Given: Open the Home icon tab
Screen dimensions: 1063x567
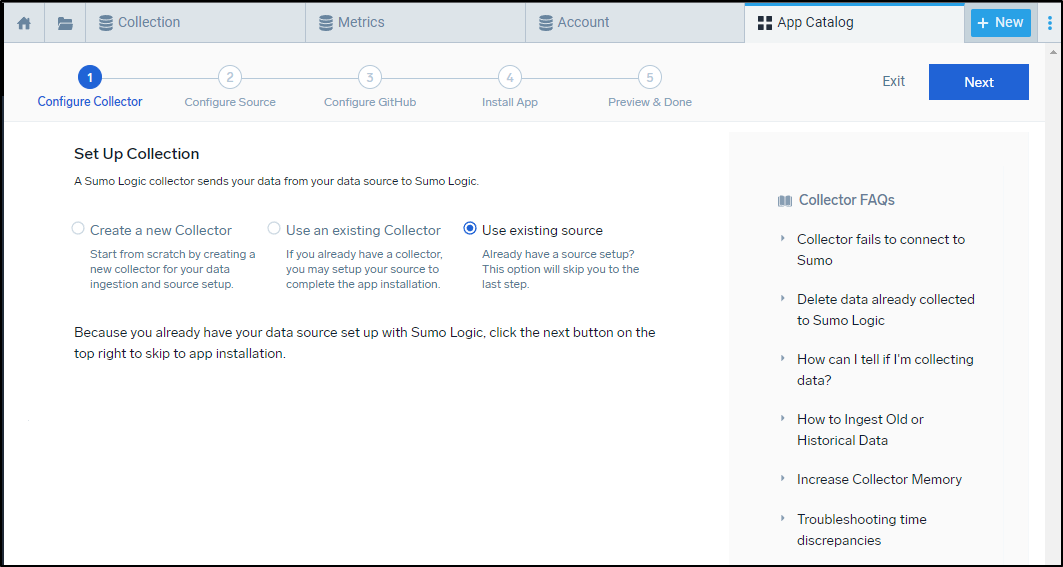Looking at the screenshot, I should click(24, 23).
